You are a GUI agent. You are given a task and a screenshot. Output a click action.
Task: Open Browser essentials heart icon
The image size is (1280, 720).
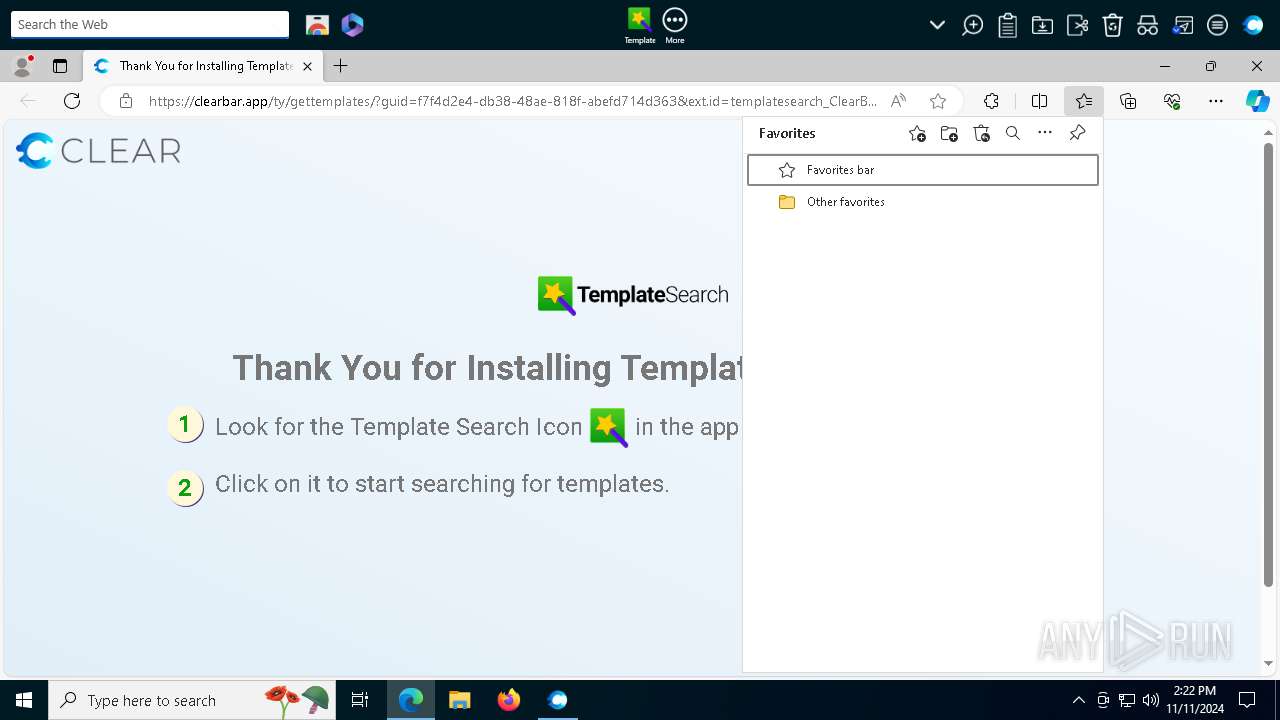tap(1172, 101)
